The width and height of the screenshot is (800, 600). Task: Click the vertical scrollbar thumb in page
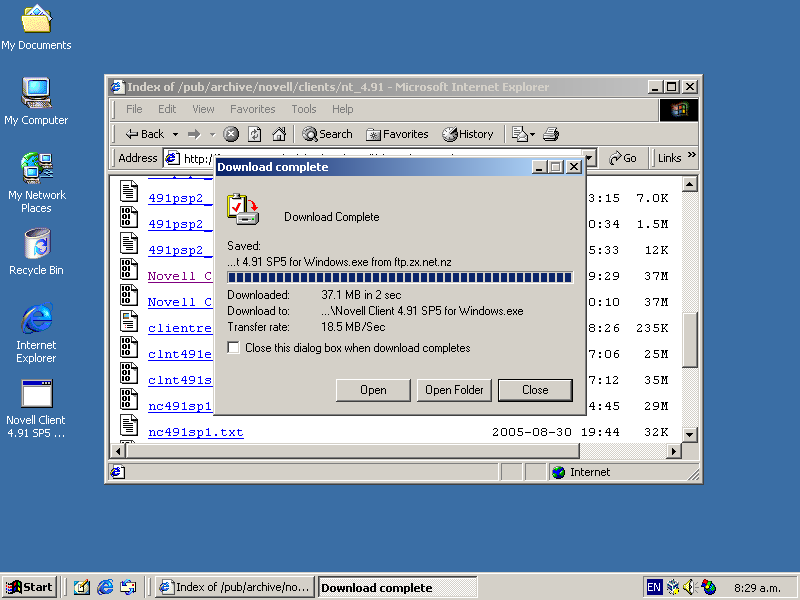coord(689,340)
